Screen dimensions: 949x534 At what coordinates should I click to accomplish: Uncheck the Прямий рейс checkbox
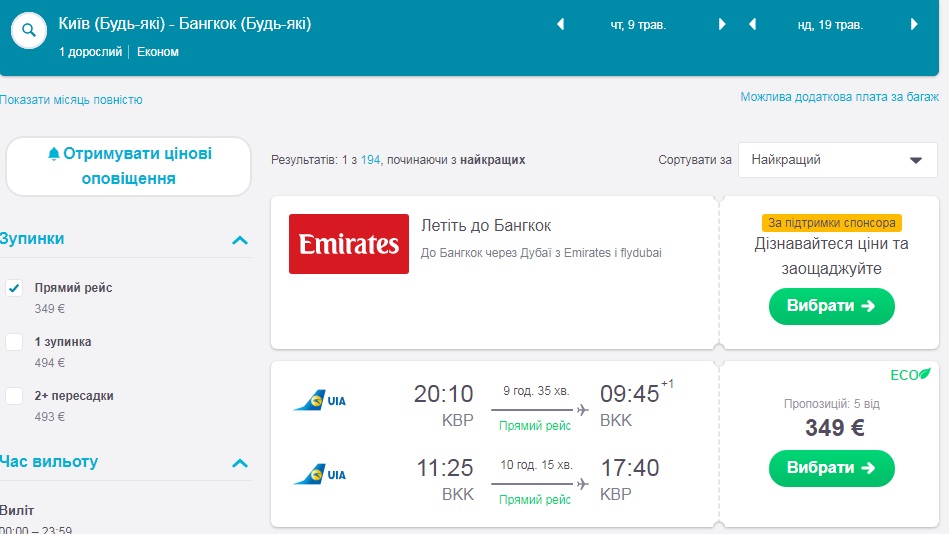(14, 288)
